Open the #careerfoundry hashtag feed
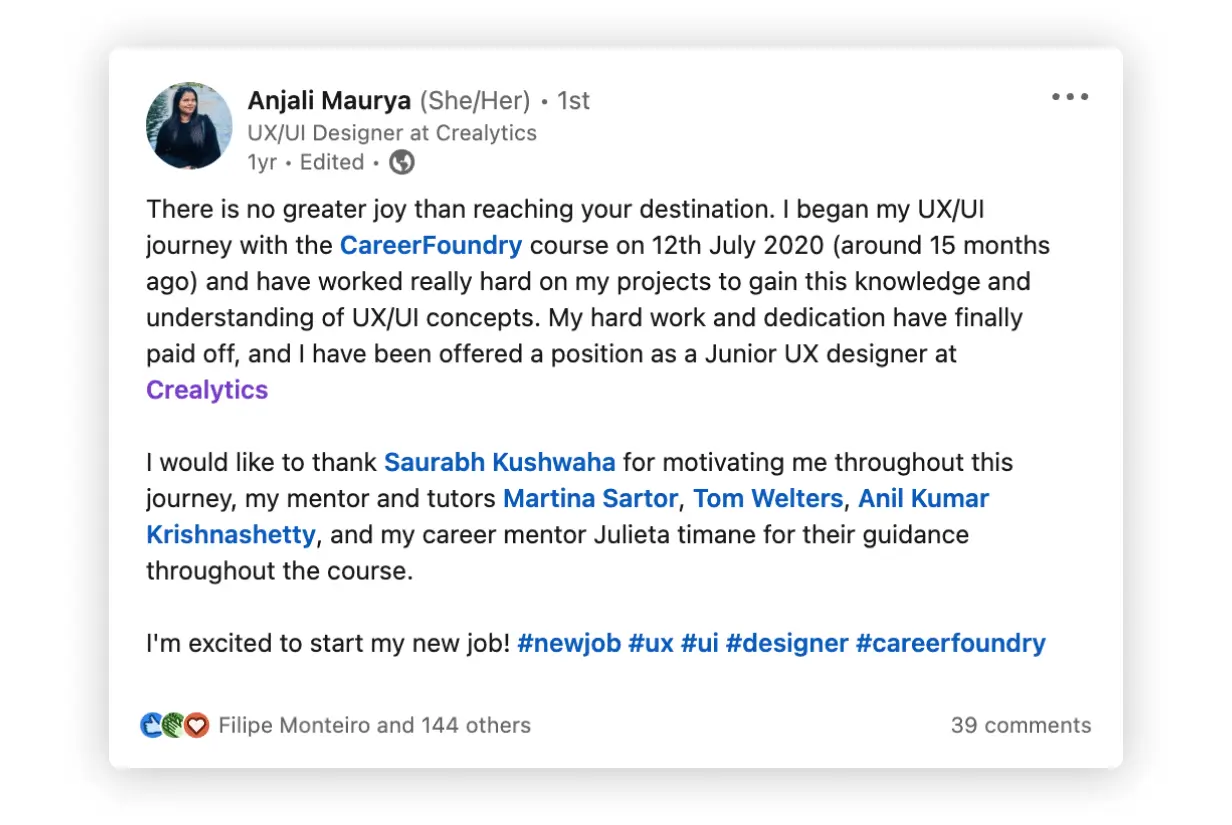The width and height of the screenshot is (1232, 825). 950,643
